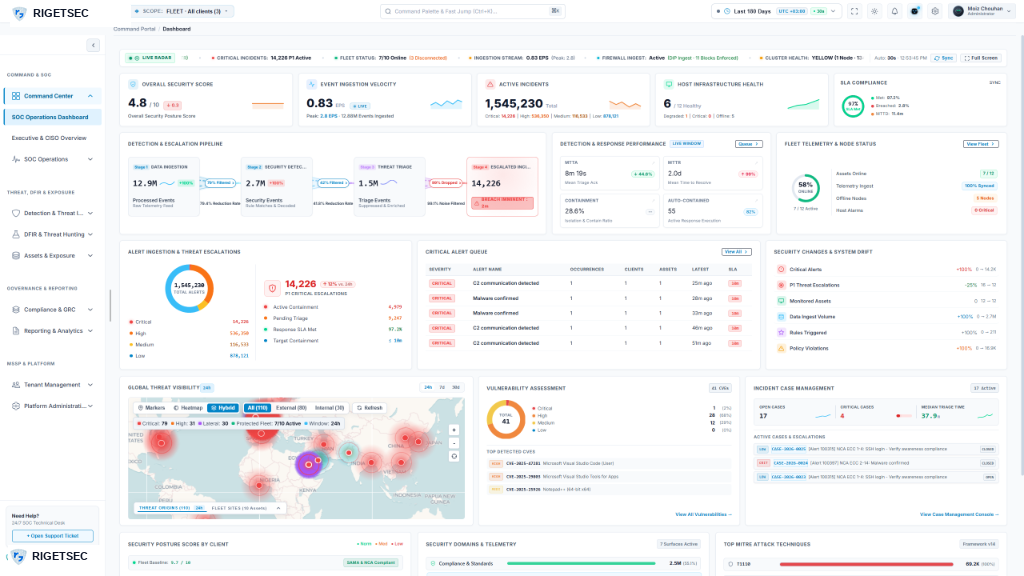Select the Markers map mode

[x=151, y=408]
